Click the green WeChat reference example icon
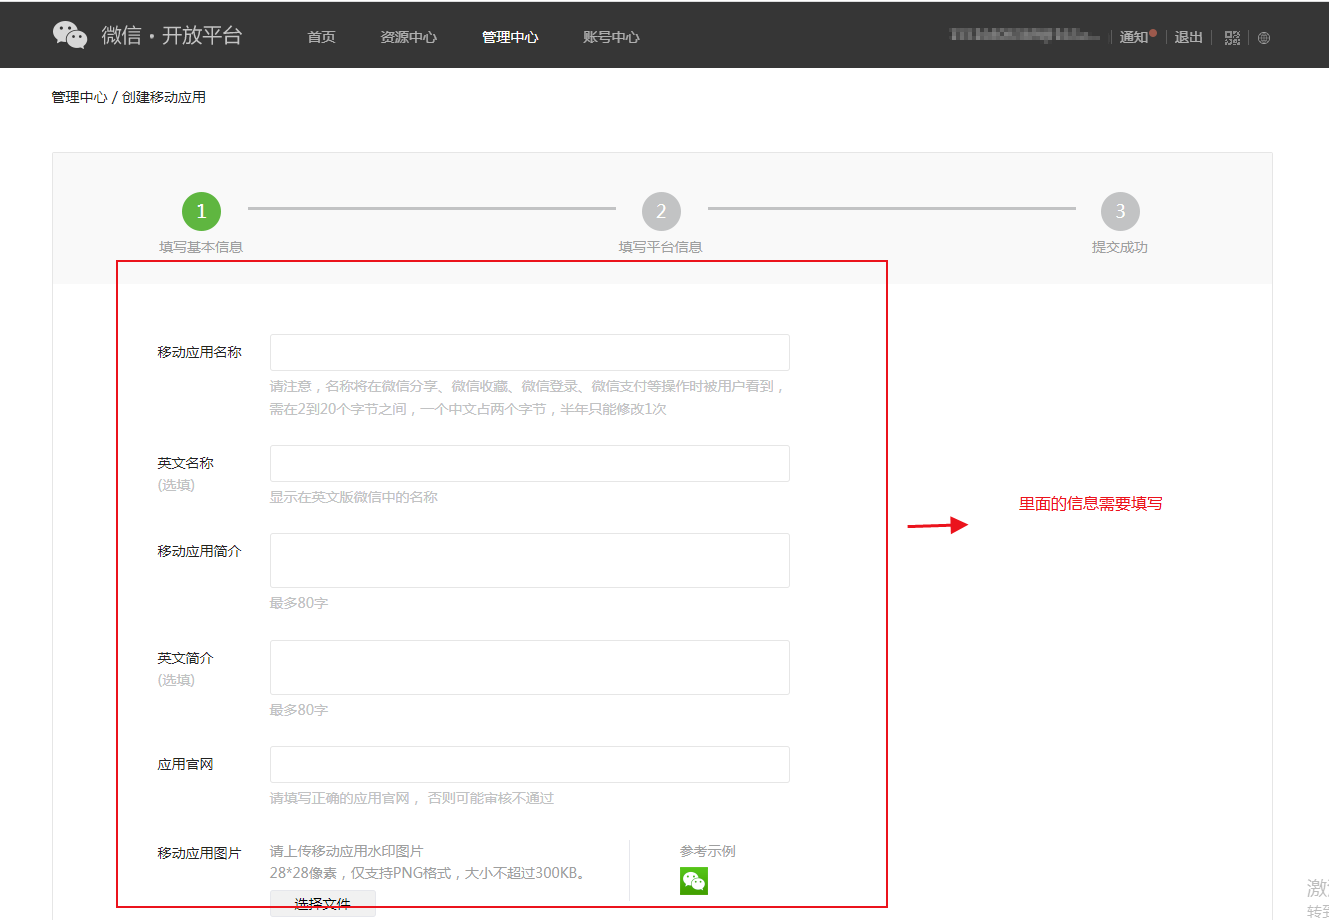The image size is (1329, 920). click(694, 881)
